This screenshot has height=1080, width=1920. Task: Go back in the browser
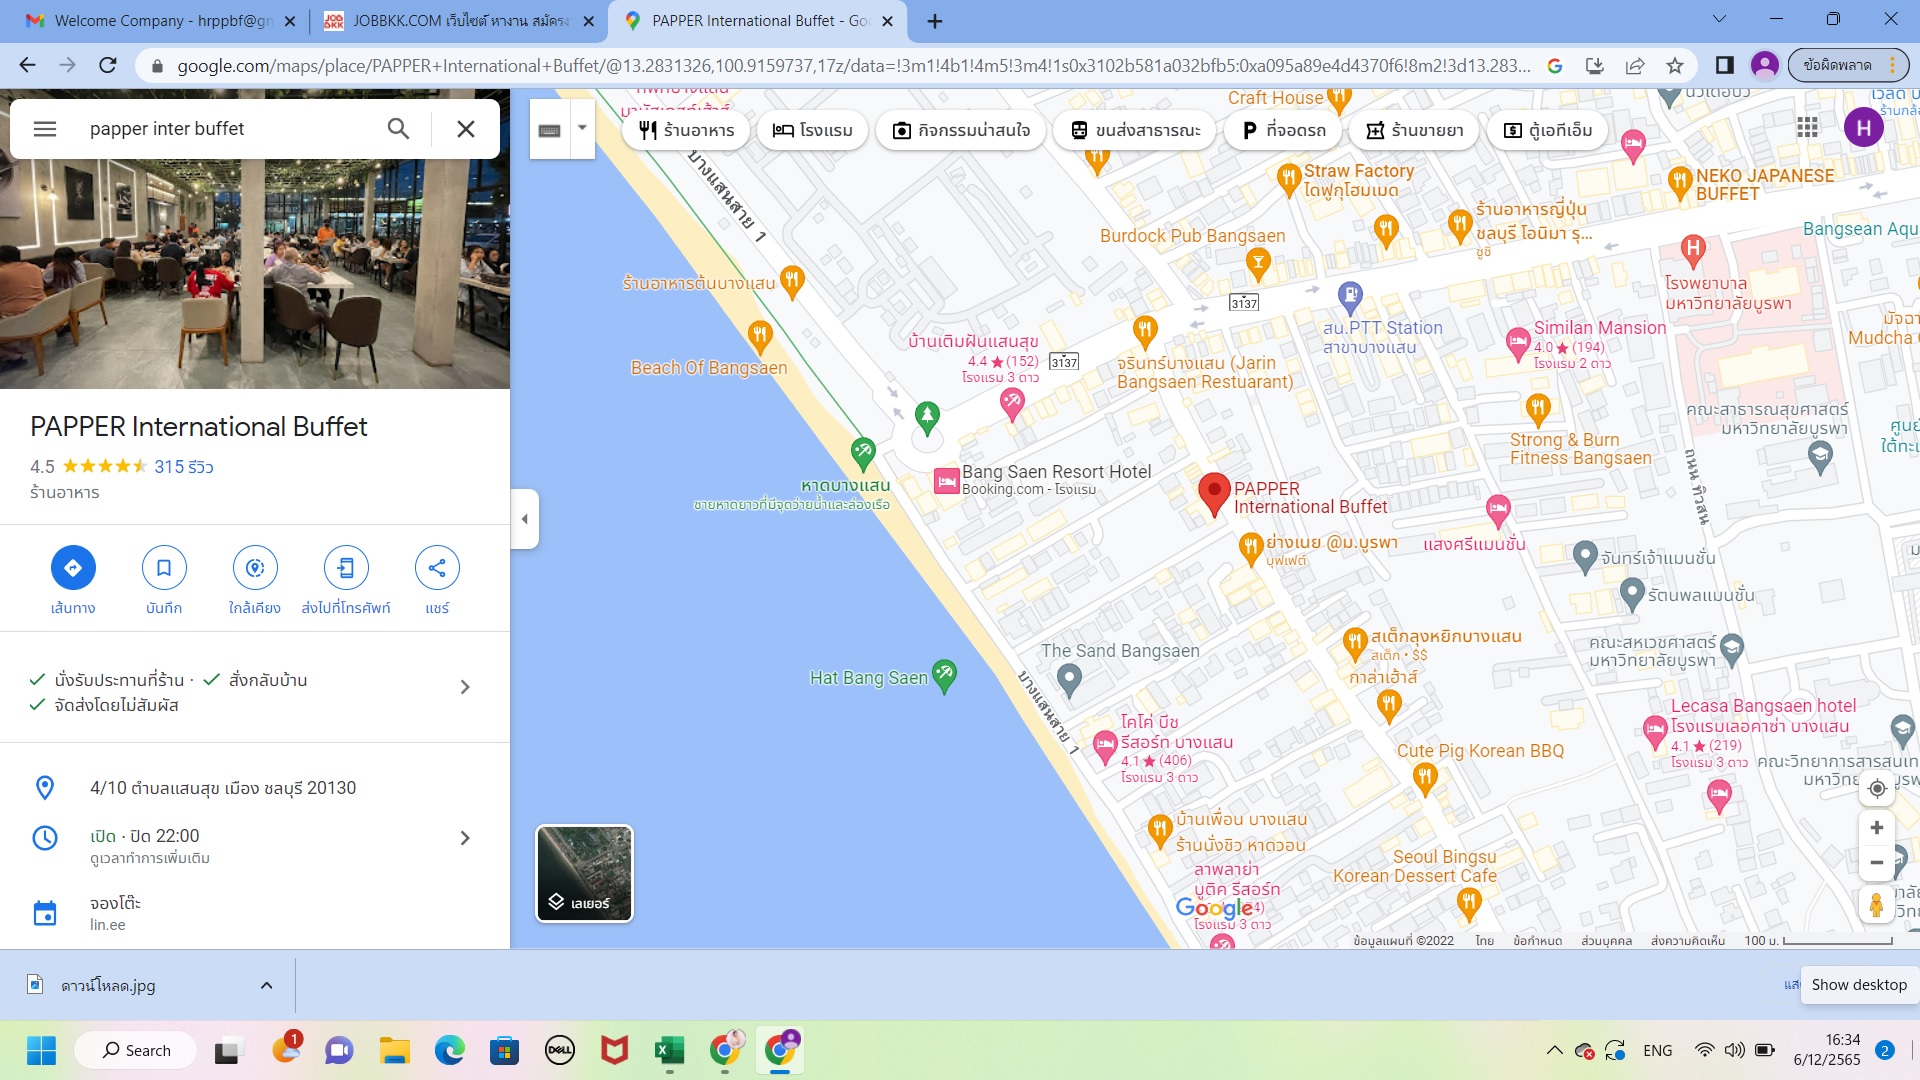coord(27,66)
